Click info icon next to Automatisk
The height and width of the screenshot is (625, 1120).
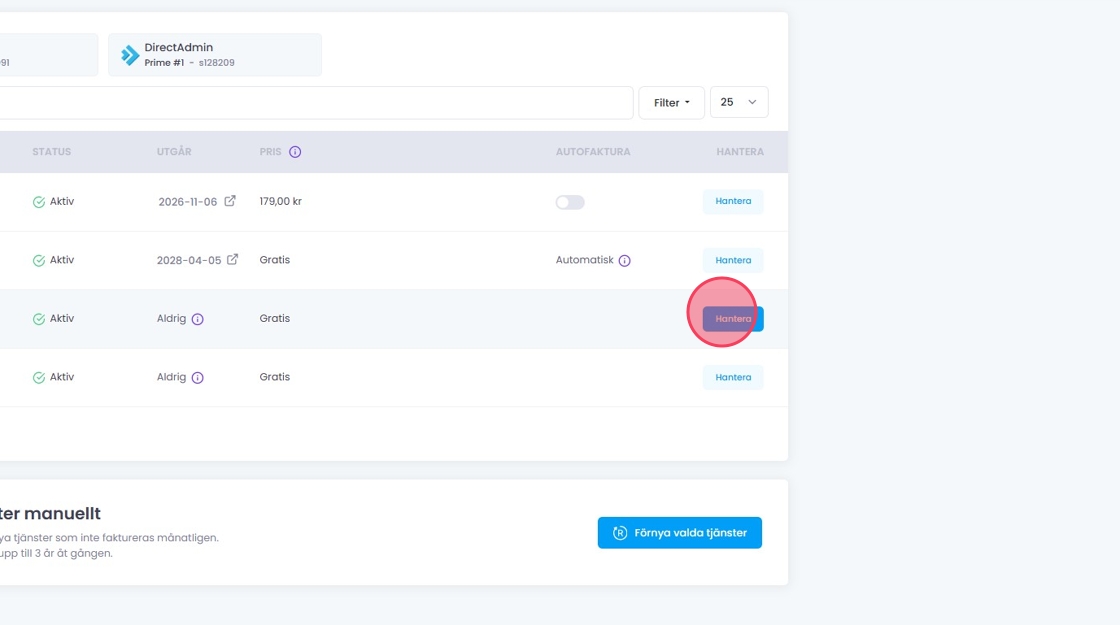point(624,261)
